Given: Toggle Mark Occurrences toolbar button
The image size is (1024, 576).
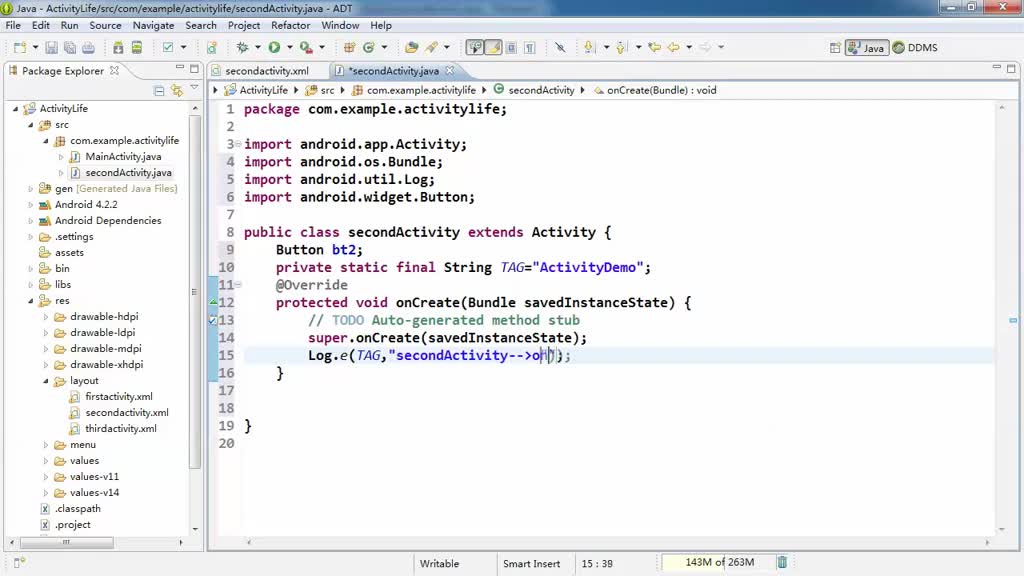Looking at the screenshot, I should pos(493,48).
